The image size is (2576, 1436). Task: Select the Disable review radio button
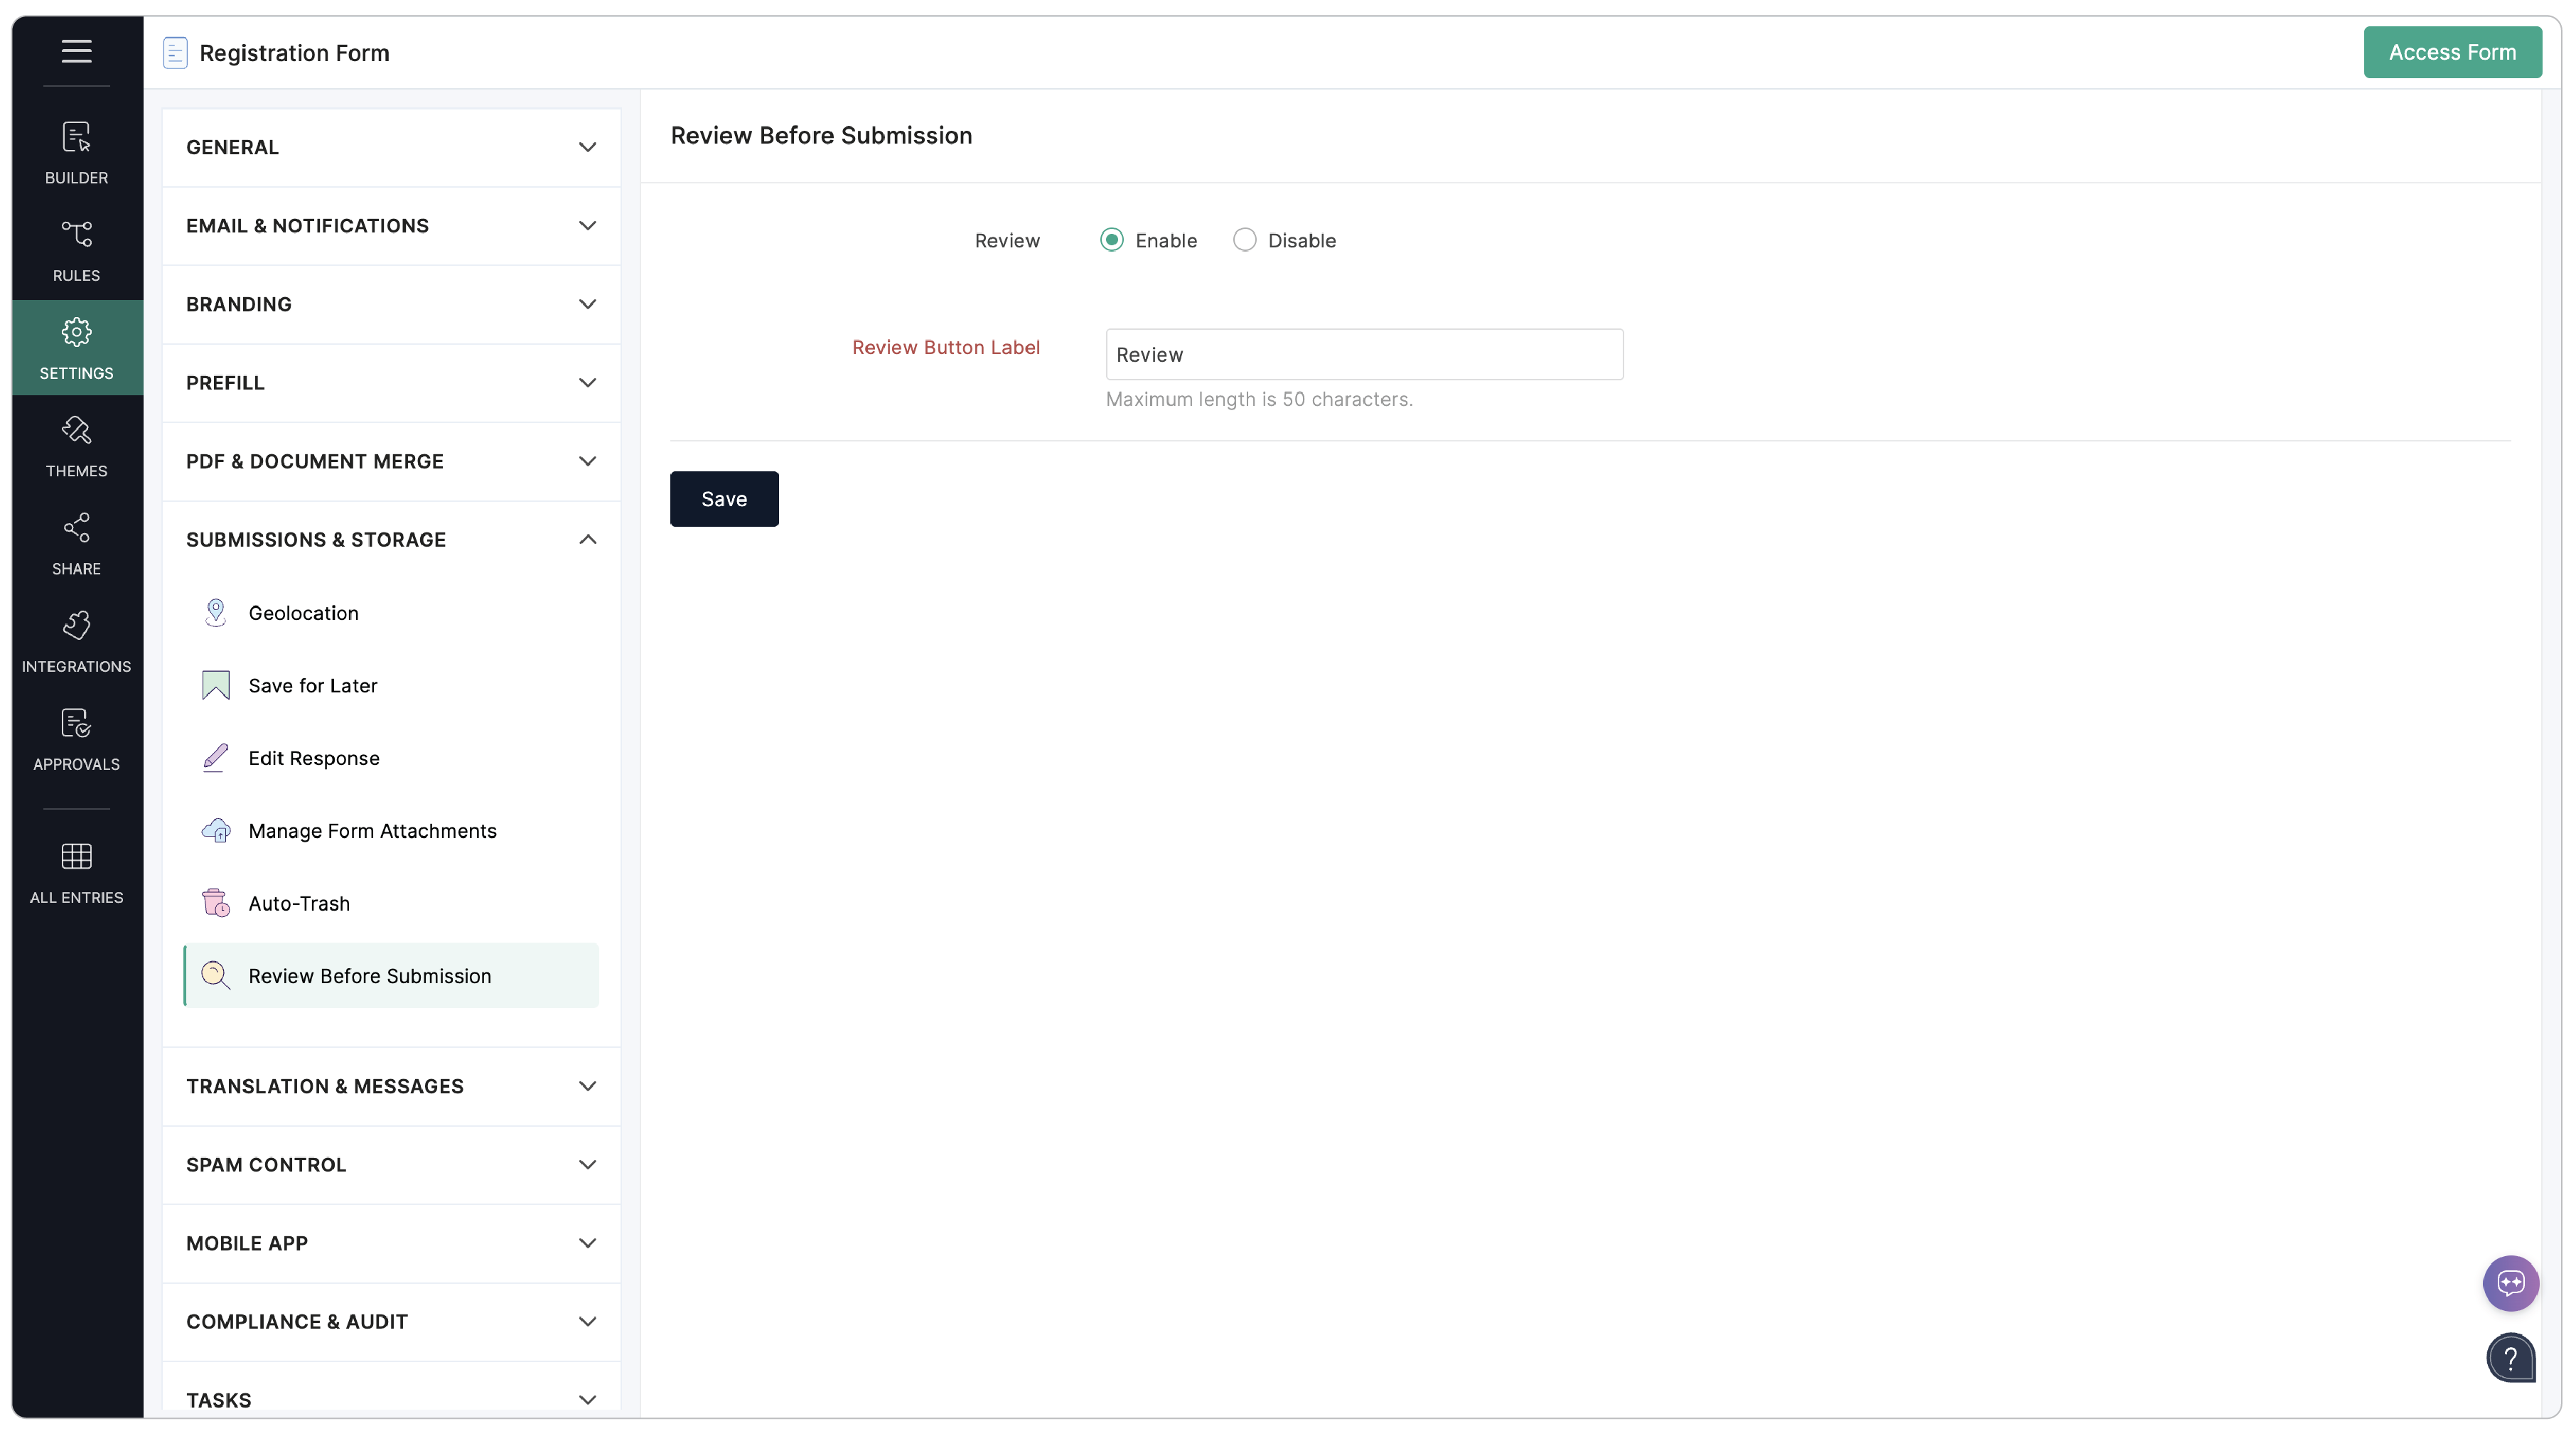tap(1244, 240)
